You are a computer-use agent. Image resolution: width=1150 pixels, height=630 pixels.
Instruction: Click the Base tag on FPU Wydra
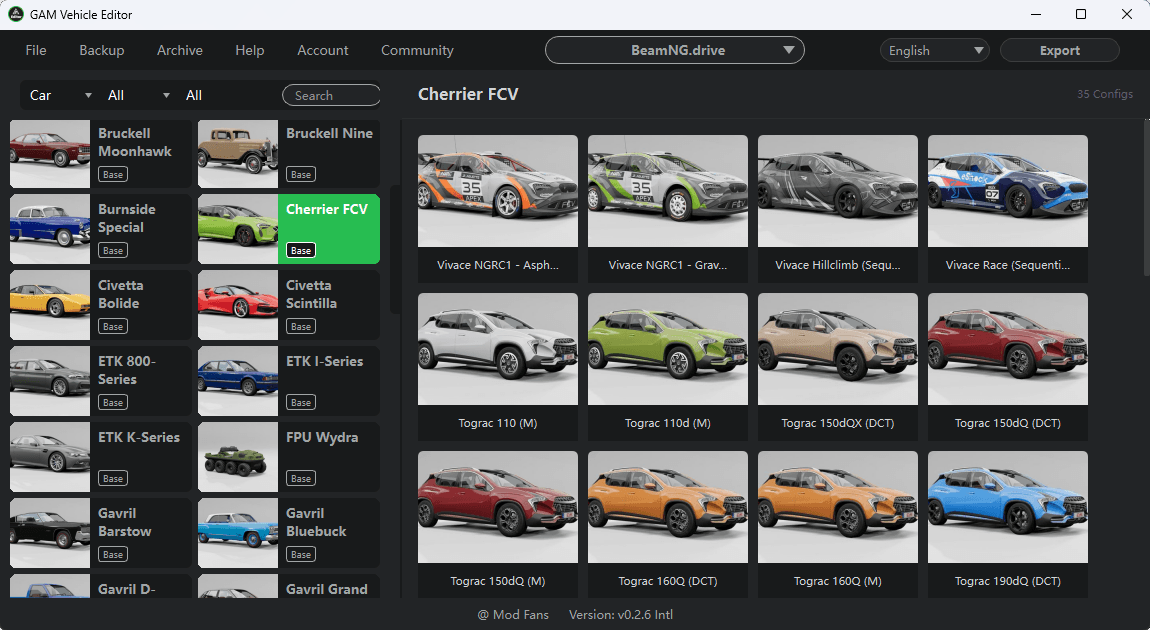point(301,478)
